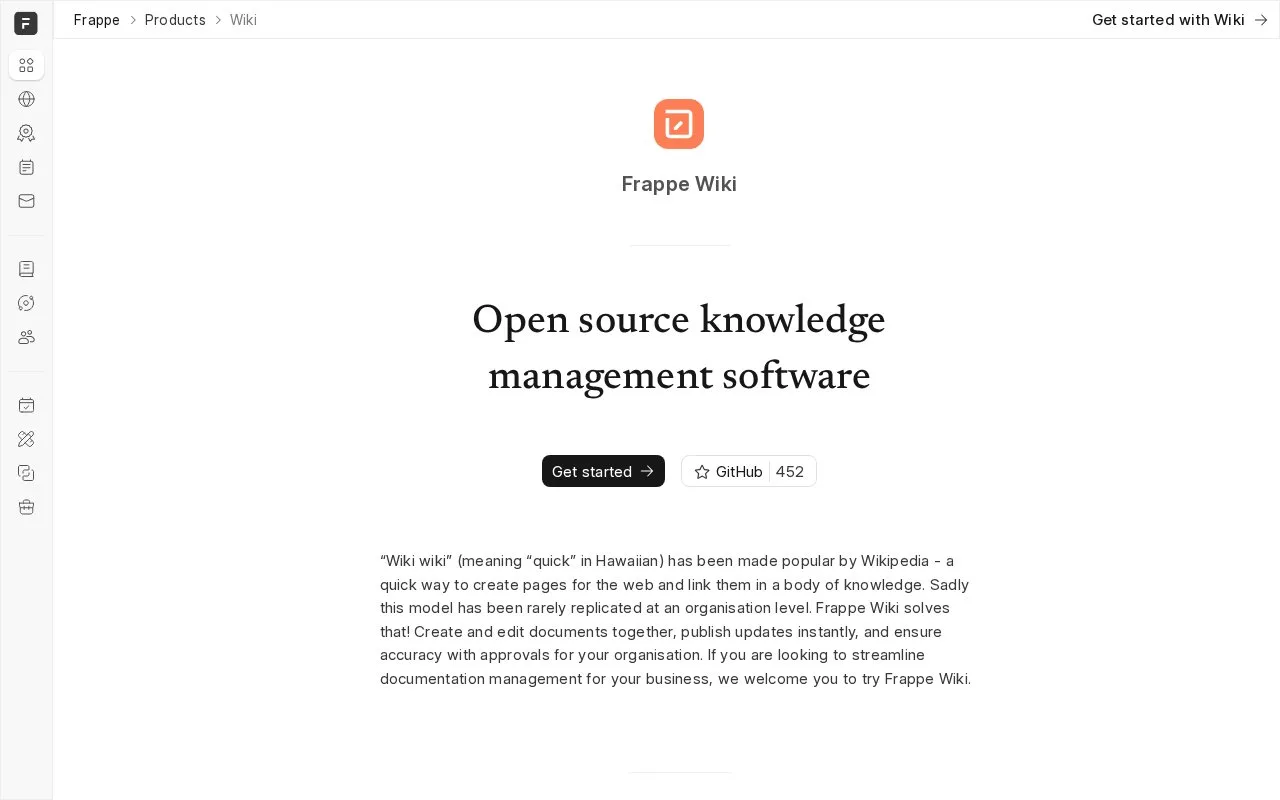
Task: Open the notepad icon in sidebar
Action: coord(26,167)
